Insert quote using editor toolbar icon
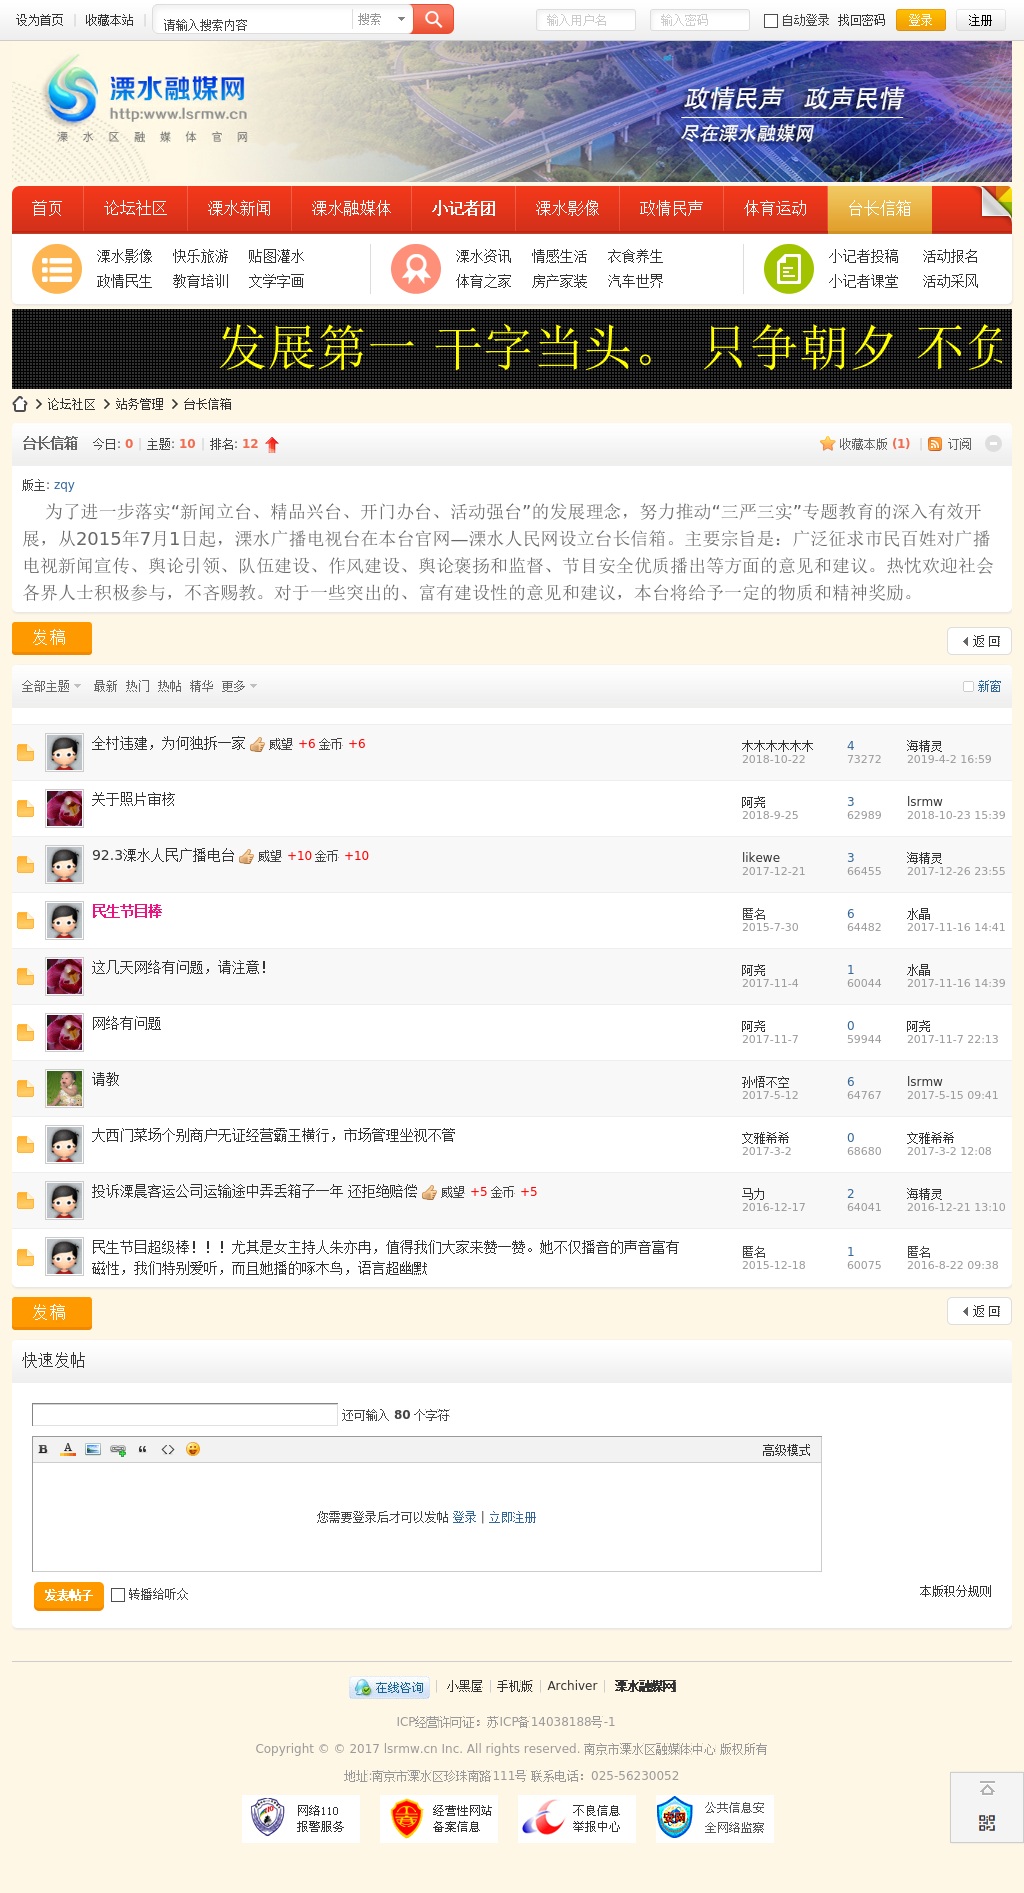 (x=143, y=1449)
